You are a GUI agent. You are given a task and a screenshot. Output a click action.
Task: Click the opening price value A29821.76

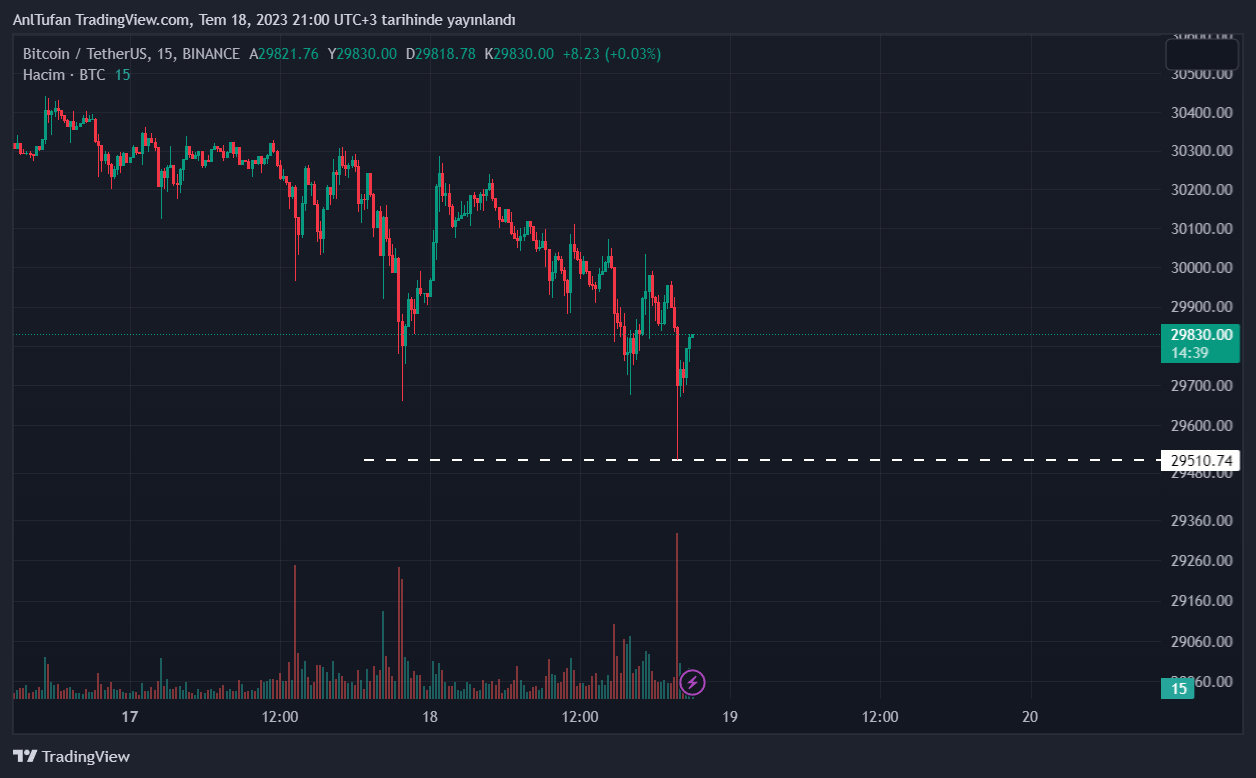pos(284,54)
